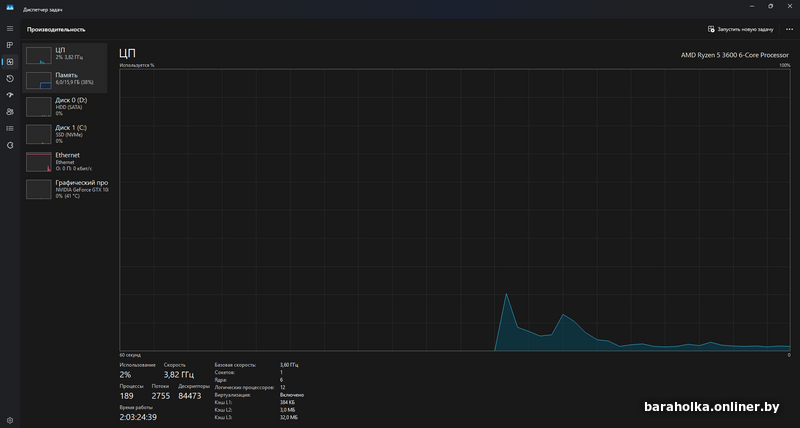Open the Services page icon
Image resolution: width=800 pixels, height=428 pixels.
[10, 145]
